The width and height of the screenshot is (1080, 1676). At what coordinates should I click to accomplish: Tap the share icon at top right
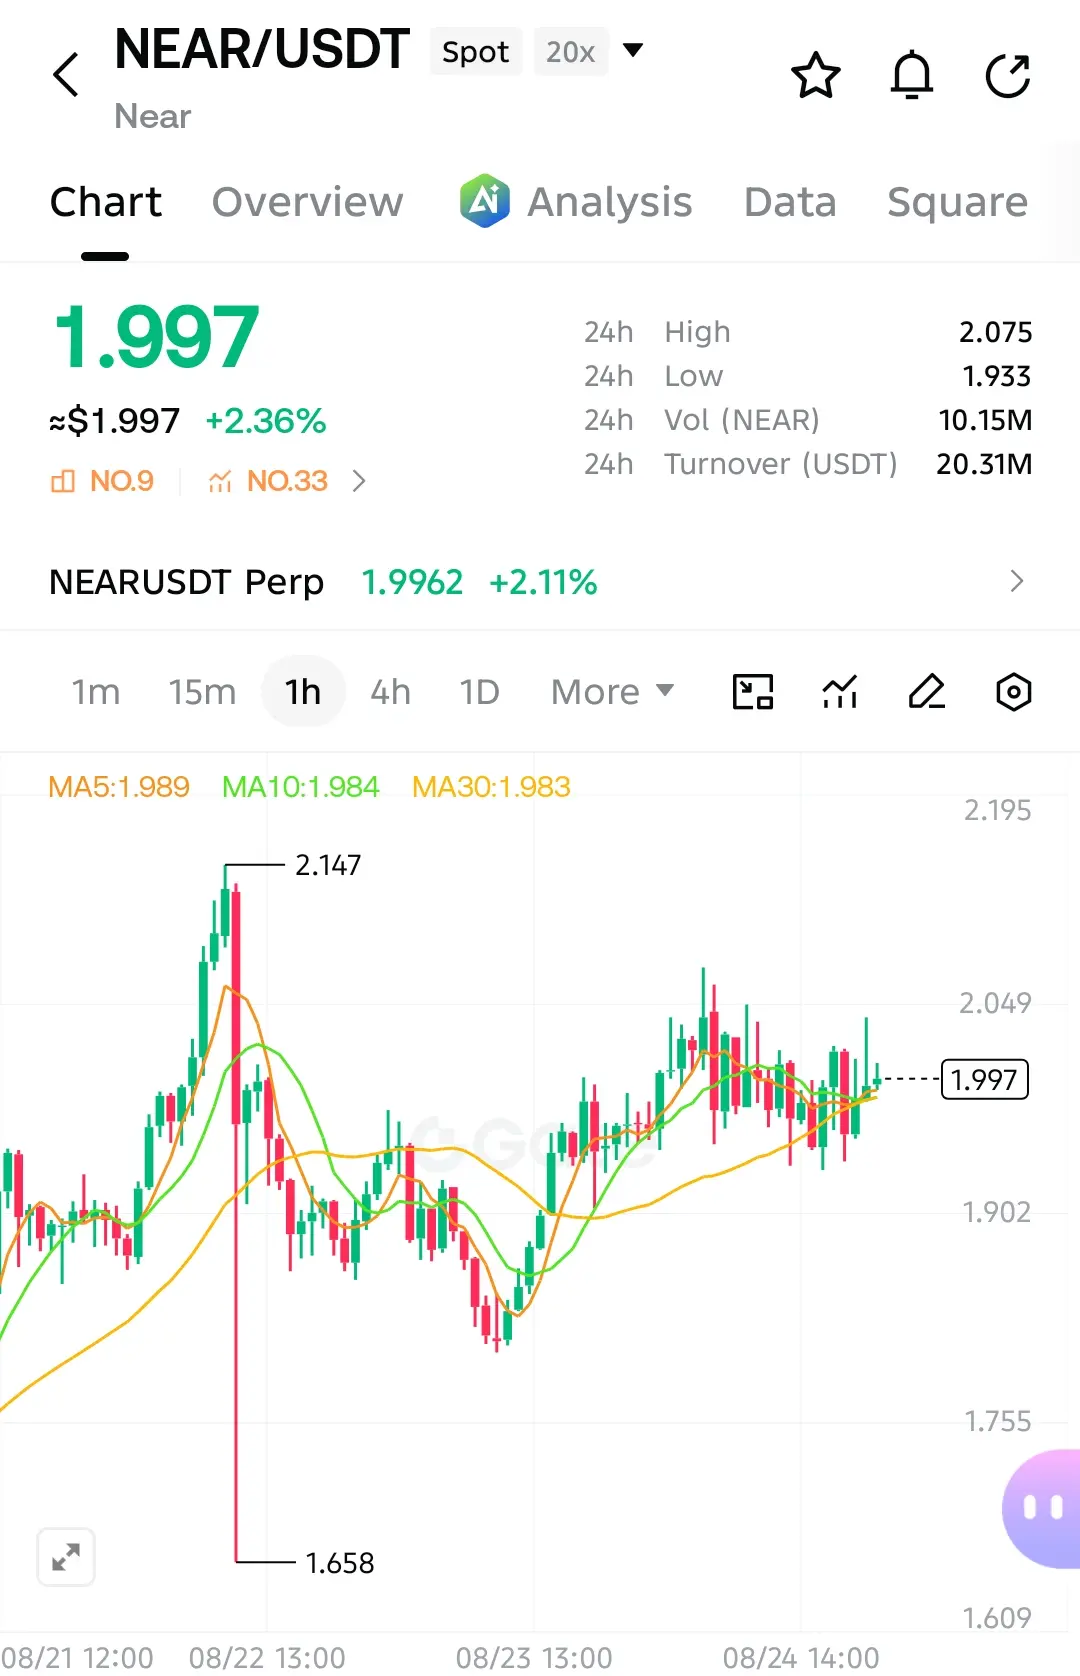pyautogui.click(x=1008, y=75)
